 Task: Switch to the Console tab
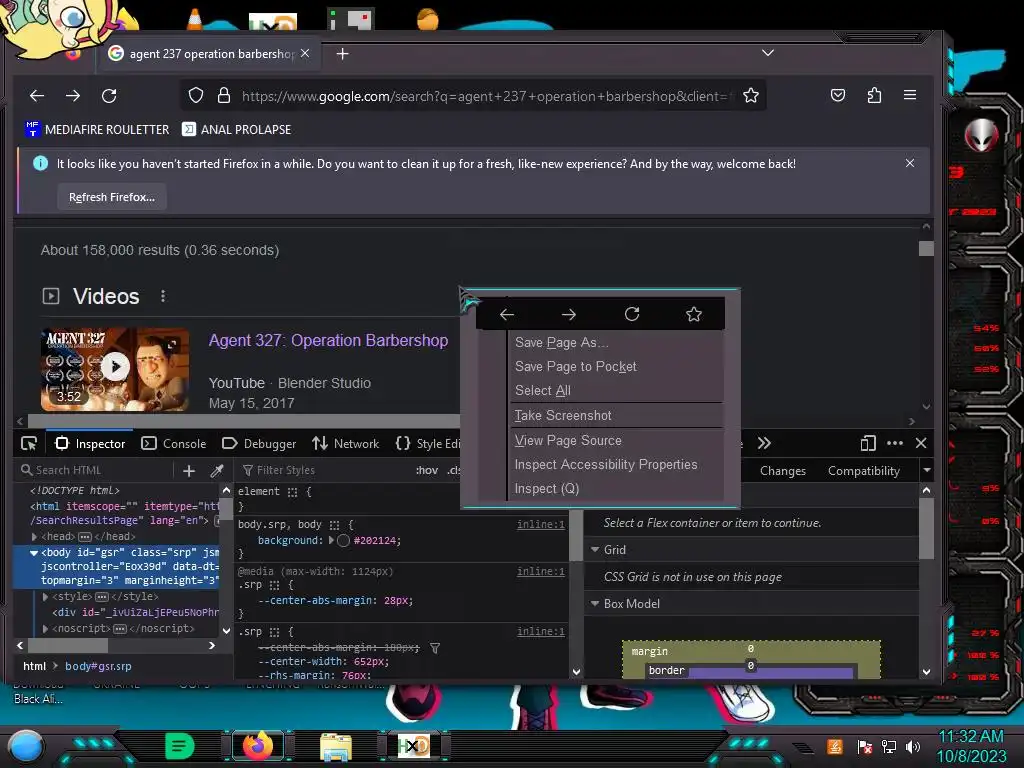click(x=174, y=443)
